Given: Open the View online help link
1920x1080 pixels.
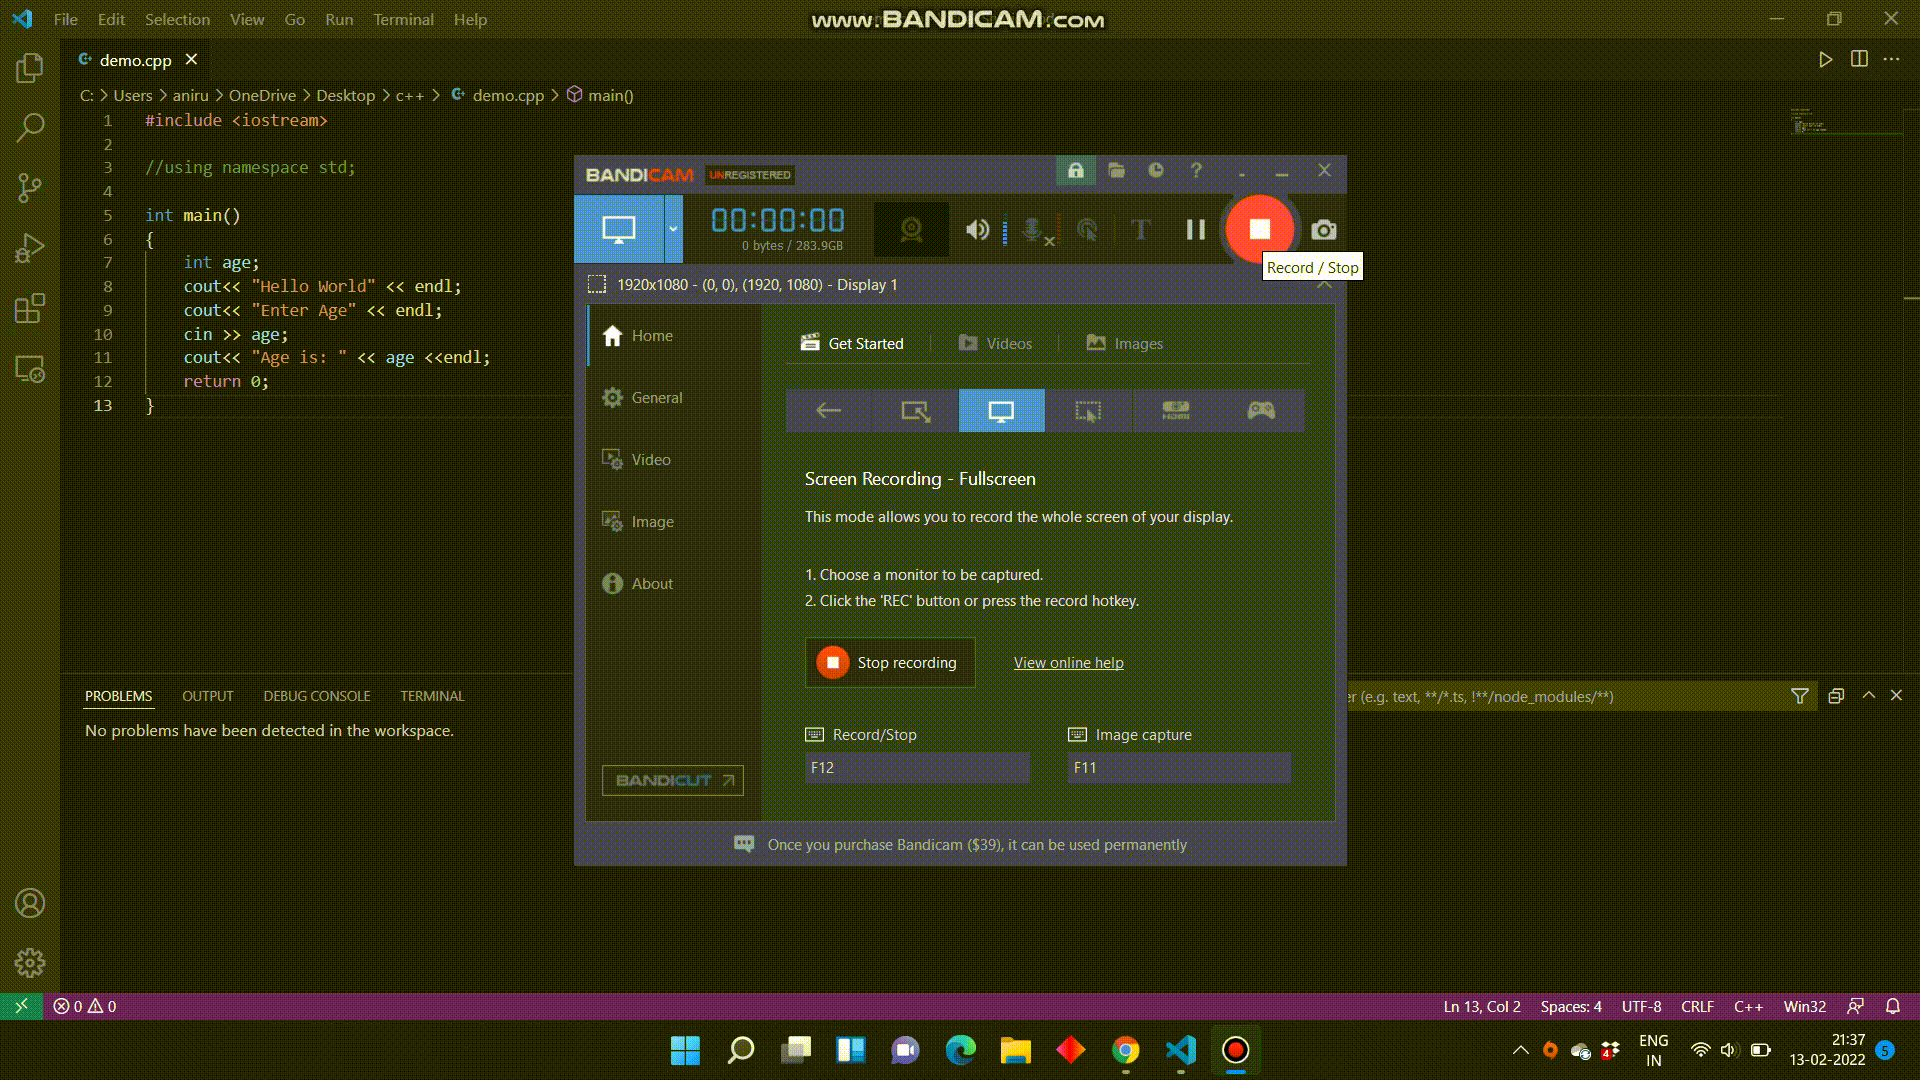Looking at the screenshot, I should (x=1068, y=662).
